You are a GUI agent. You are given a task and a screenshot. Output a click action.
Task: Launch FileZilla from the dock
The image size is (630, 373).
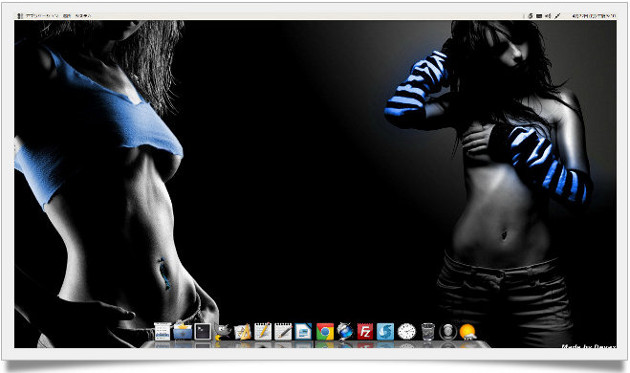click(365, 332)
